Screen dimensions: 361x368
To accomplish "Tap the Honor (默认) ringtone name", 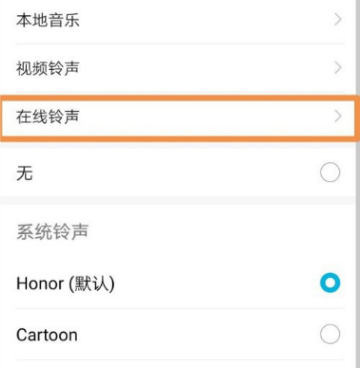I will point(65,284).
